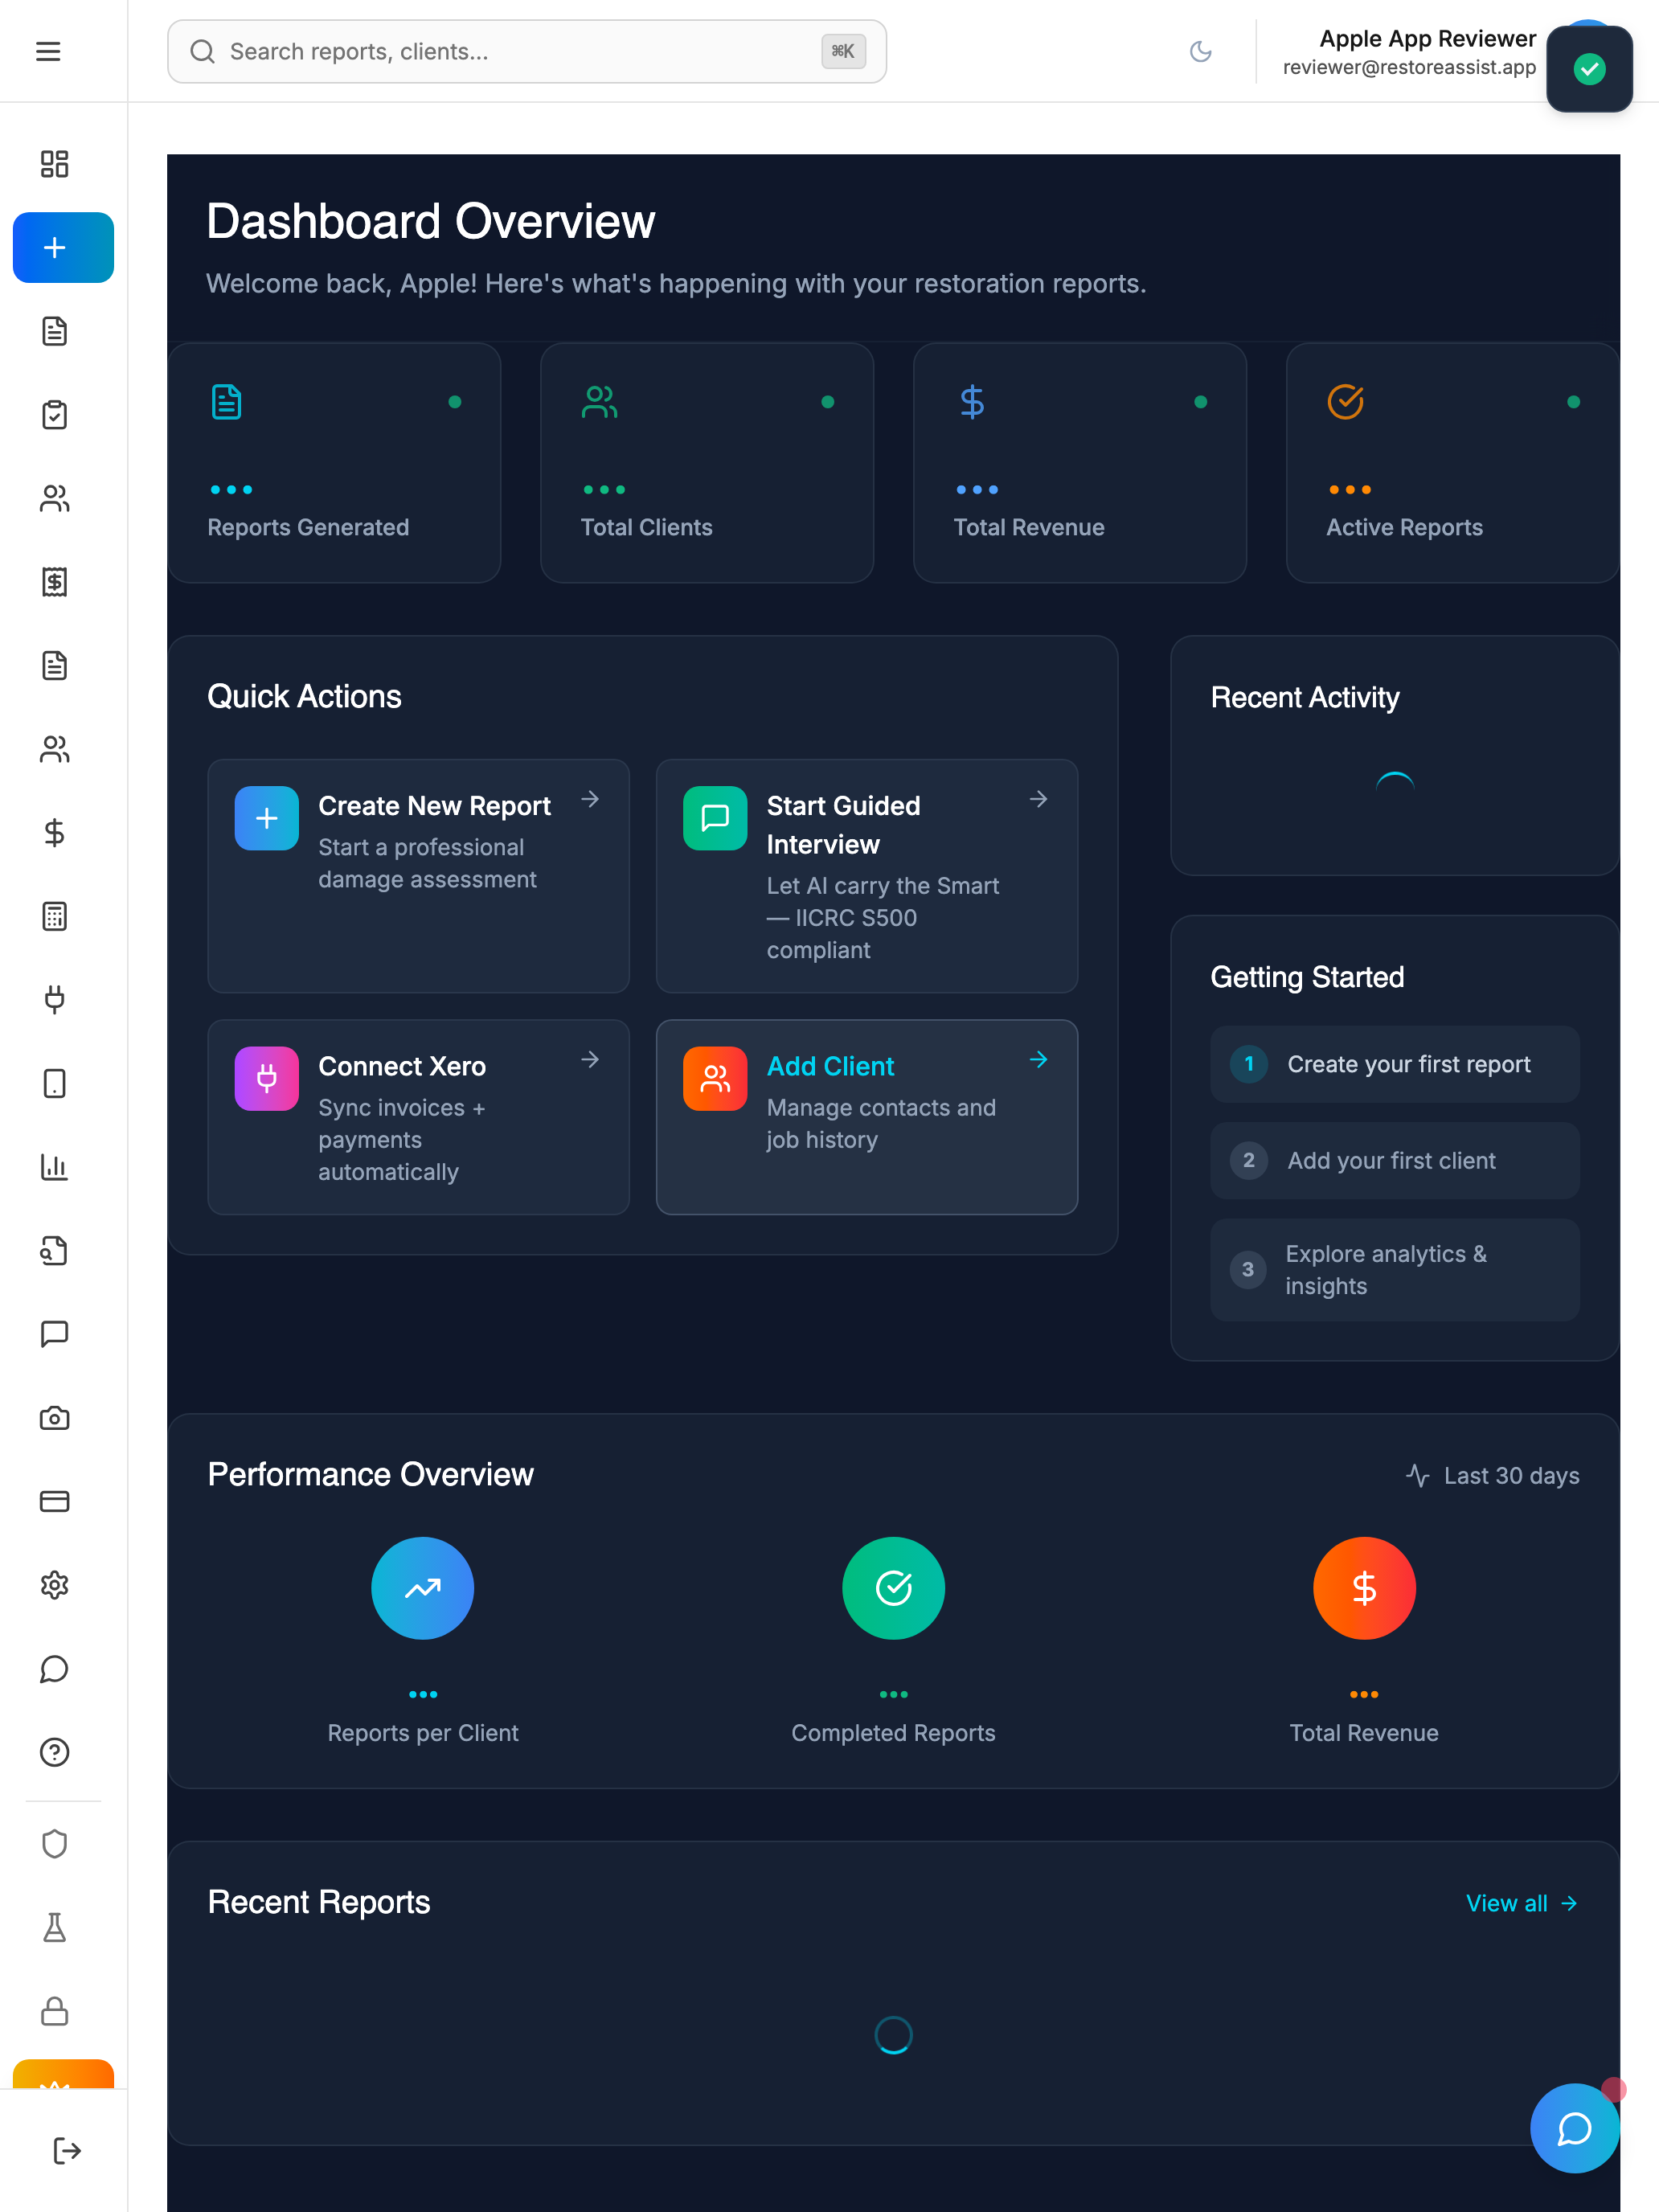
Task: Open the padlock icon in sidebar
Action: click(x=54, y=2010)
